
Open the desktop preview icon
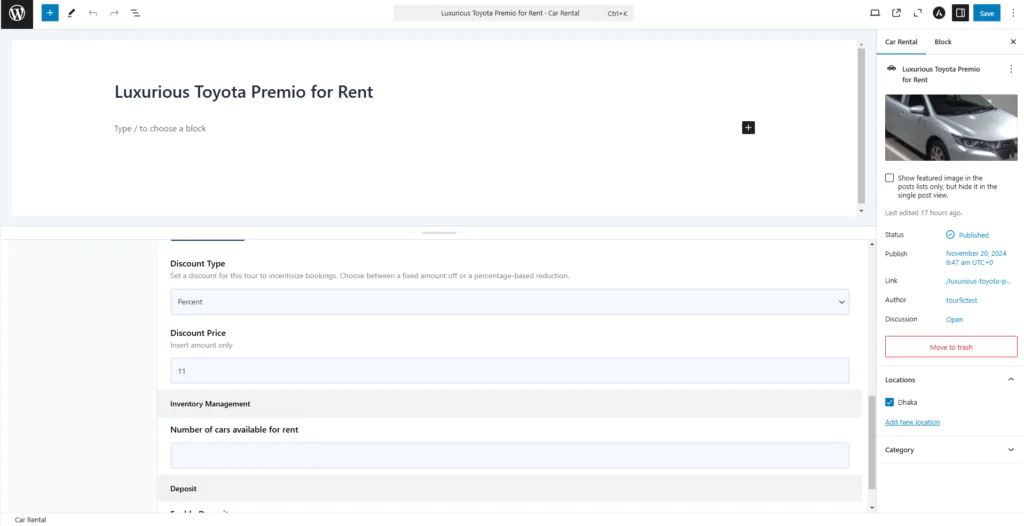click(874, 13)
